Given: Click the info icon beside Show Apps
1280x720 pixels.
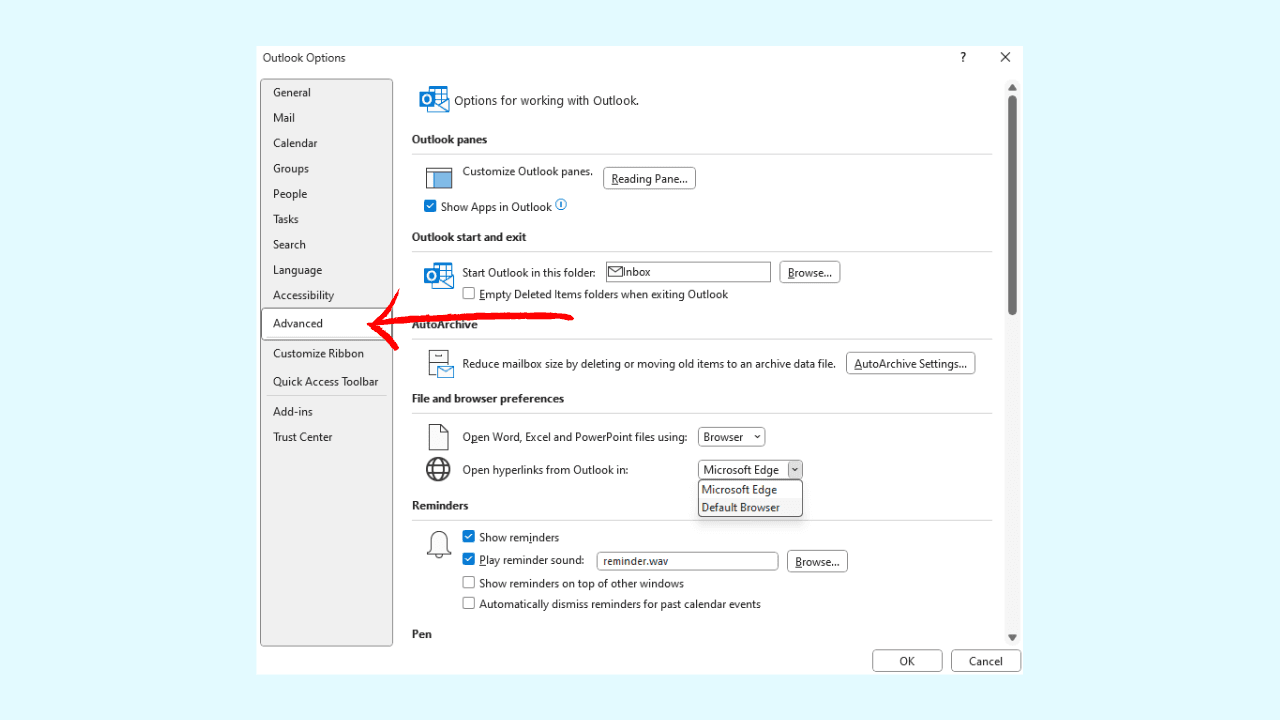Looking at the screenshot, I should (561, 205).
